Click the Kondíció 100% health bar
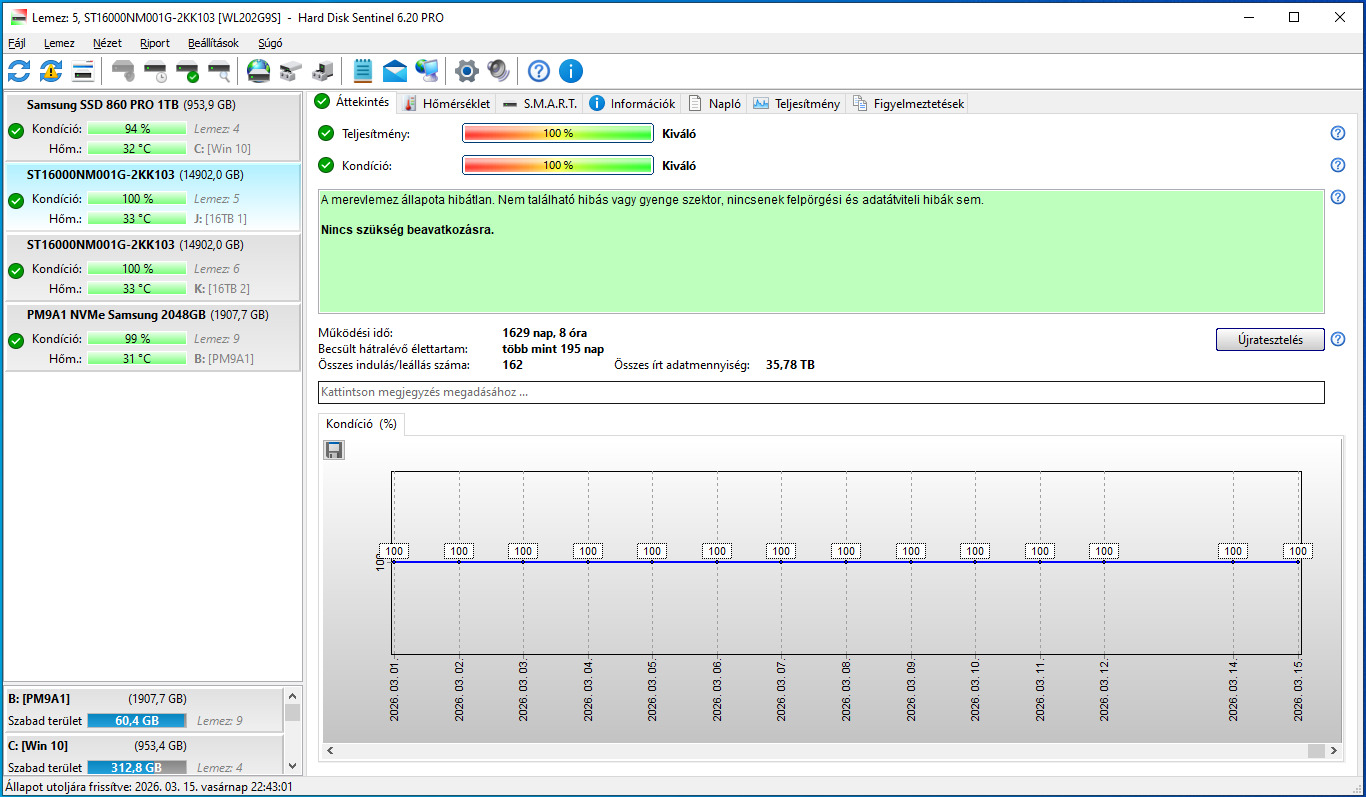 click(x=557, y=166)
